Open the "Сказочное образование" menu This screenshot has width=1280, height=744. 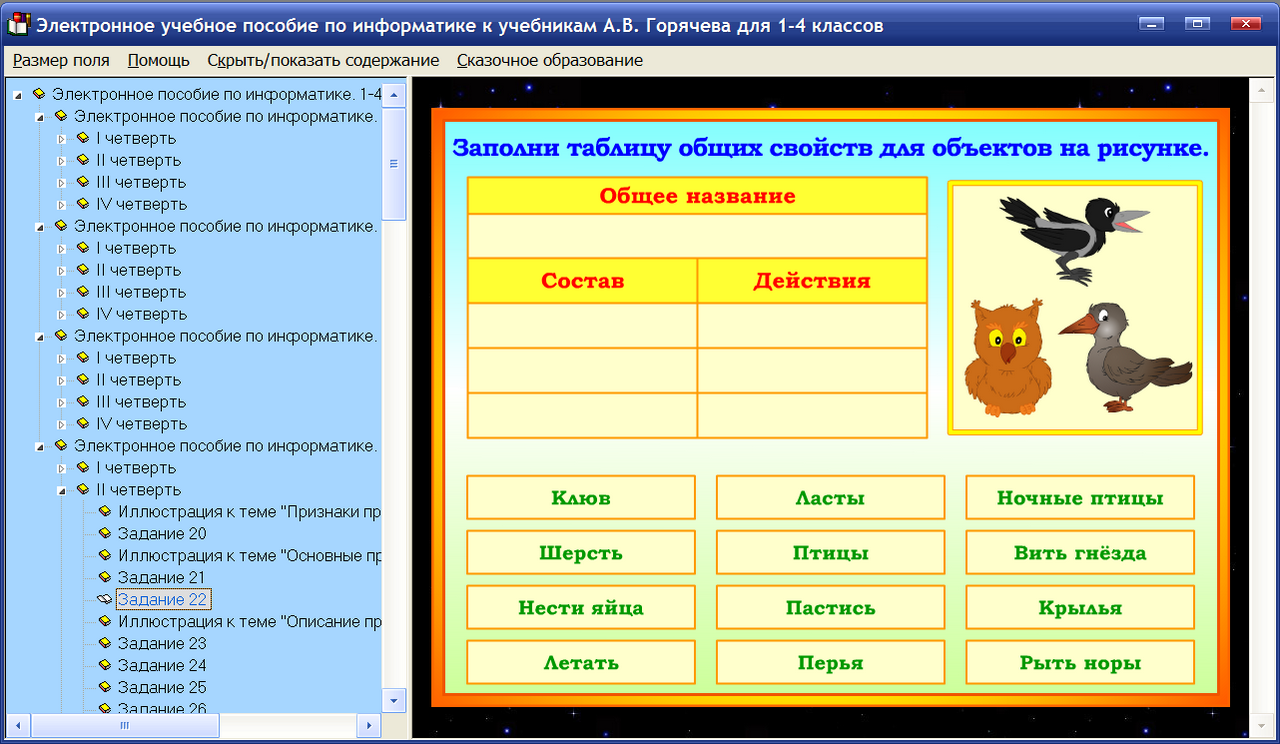click(548, 60)
